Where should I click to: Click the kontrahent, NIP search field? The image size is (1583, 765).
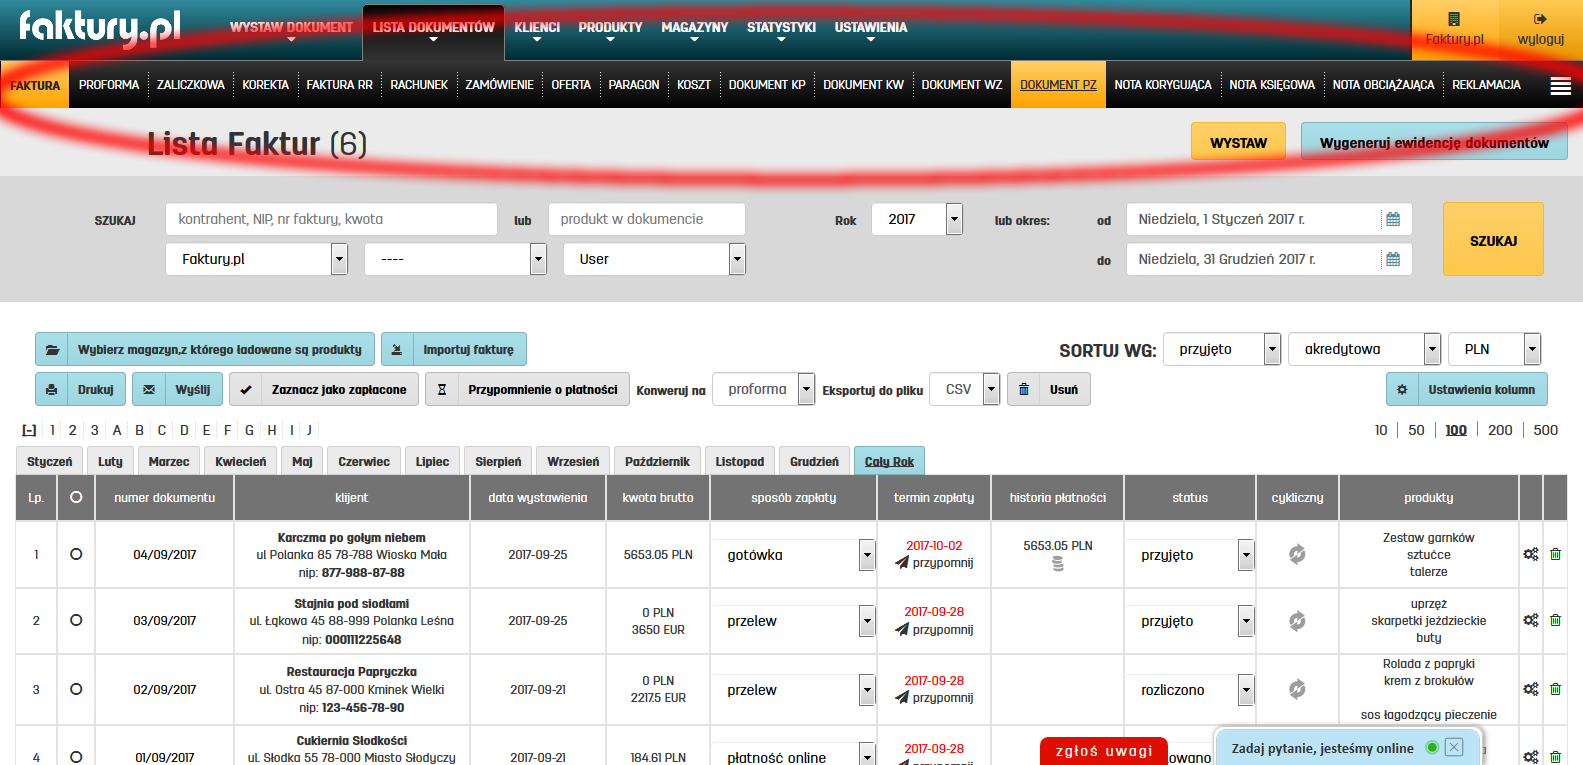pos(331,219)
